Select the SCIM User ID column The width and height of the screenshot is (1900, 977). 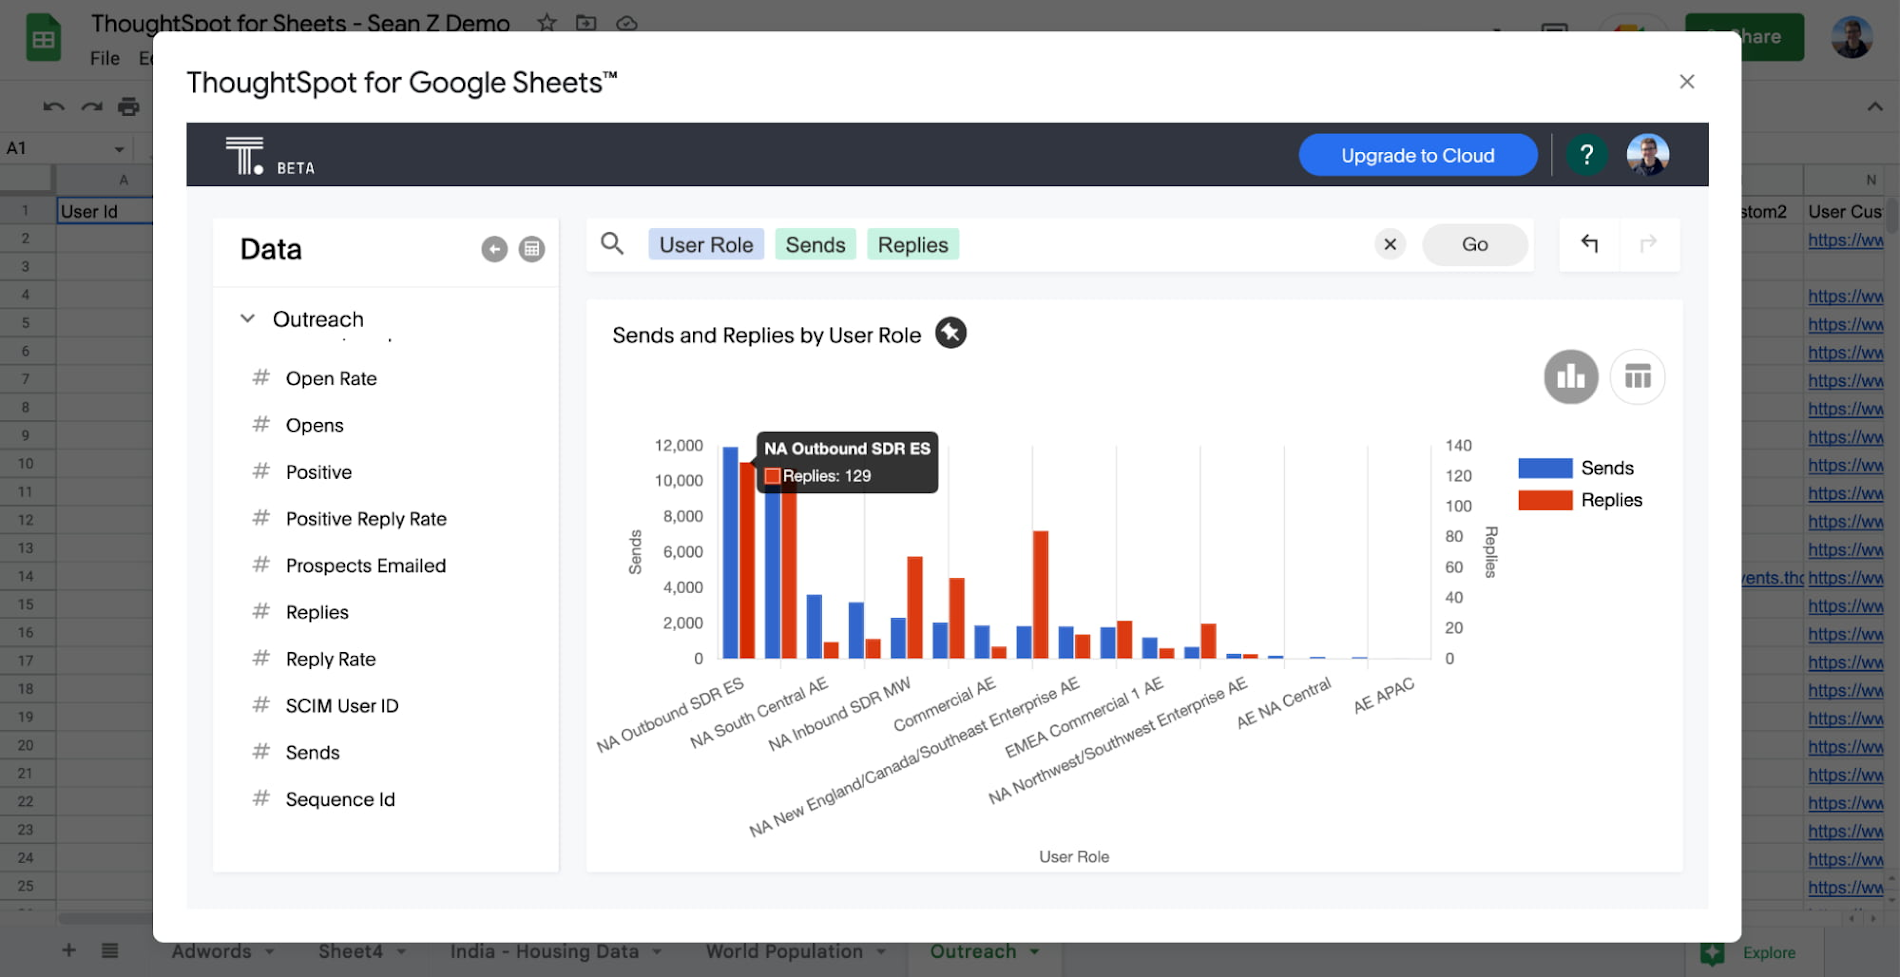(x=342, y=706)
